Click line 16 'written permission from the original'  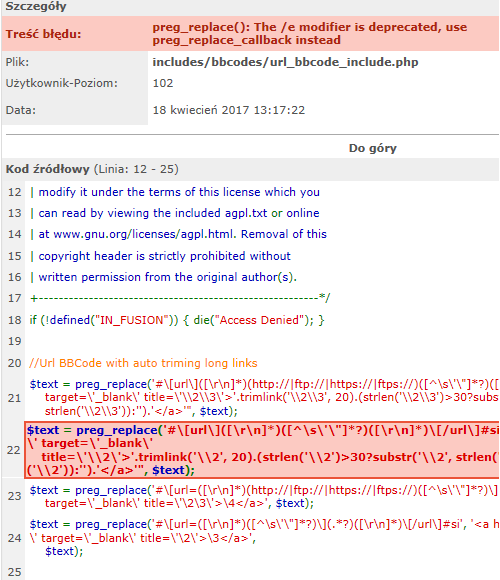pos(163,277)
